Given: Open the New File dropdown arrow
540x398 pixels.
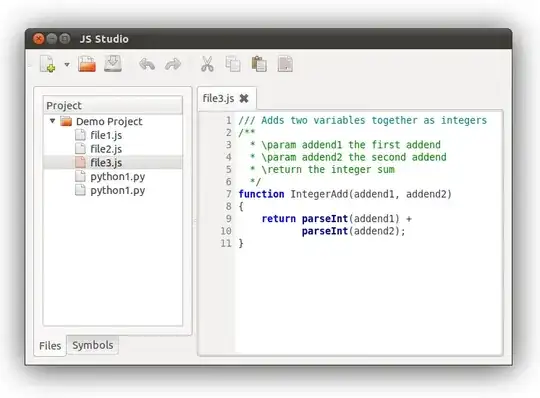Looking at the screenshot, I should pyautogui.click(x=67, y=64).
